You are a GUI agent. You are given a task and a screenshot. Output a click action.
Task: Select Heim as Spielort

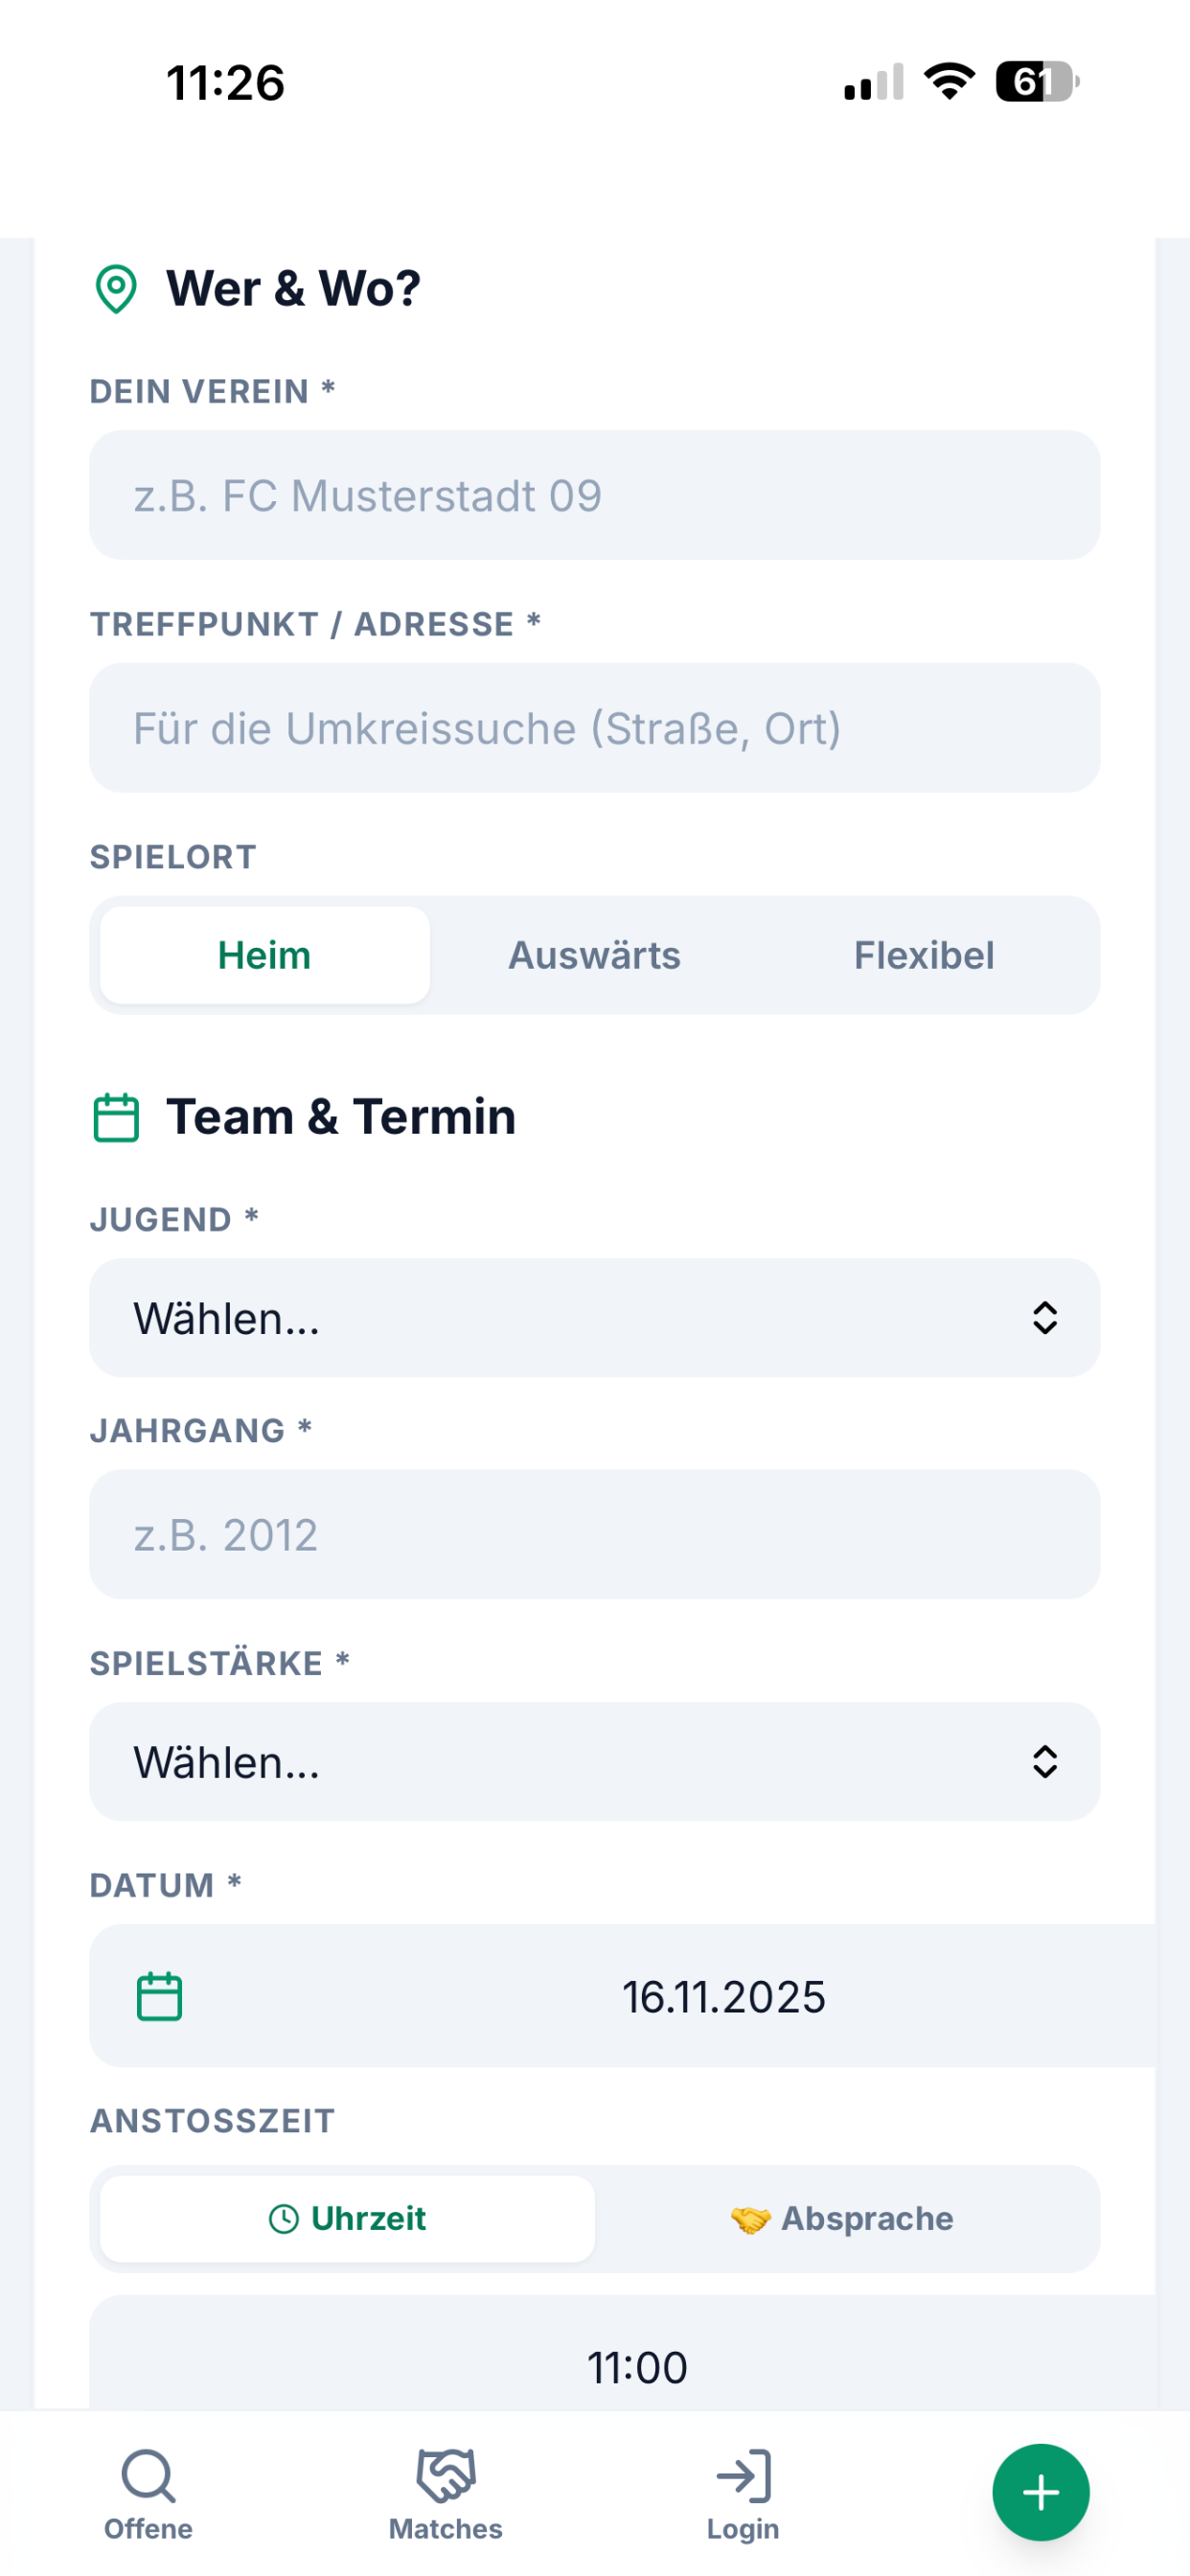265,955
